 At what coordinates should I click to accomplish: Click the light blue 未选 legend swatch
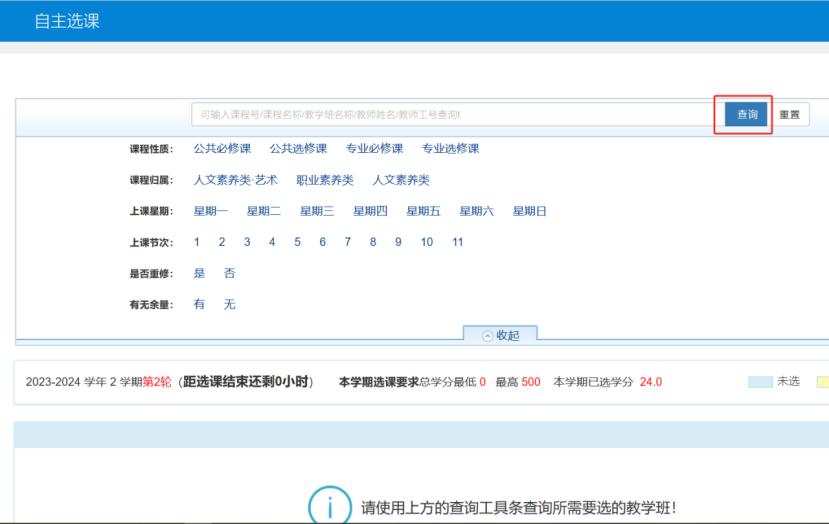760,382
